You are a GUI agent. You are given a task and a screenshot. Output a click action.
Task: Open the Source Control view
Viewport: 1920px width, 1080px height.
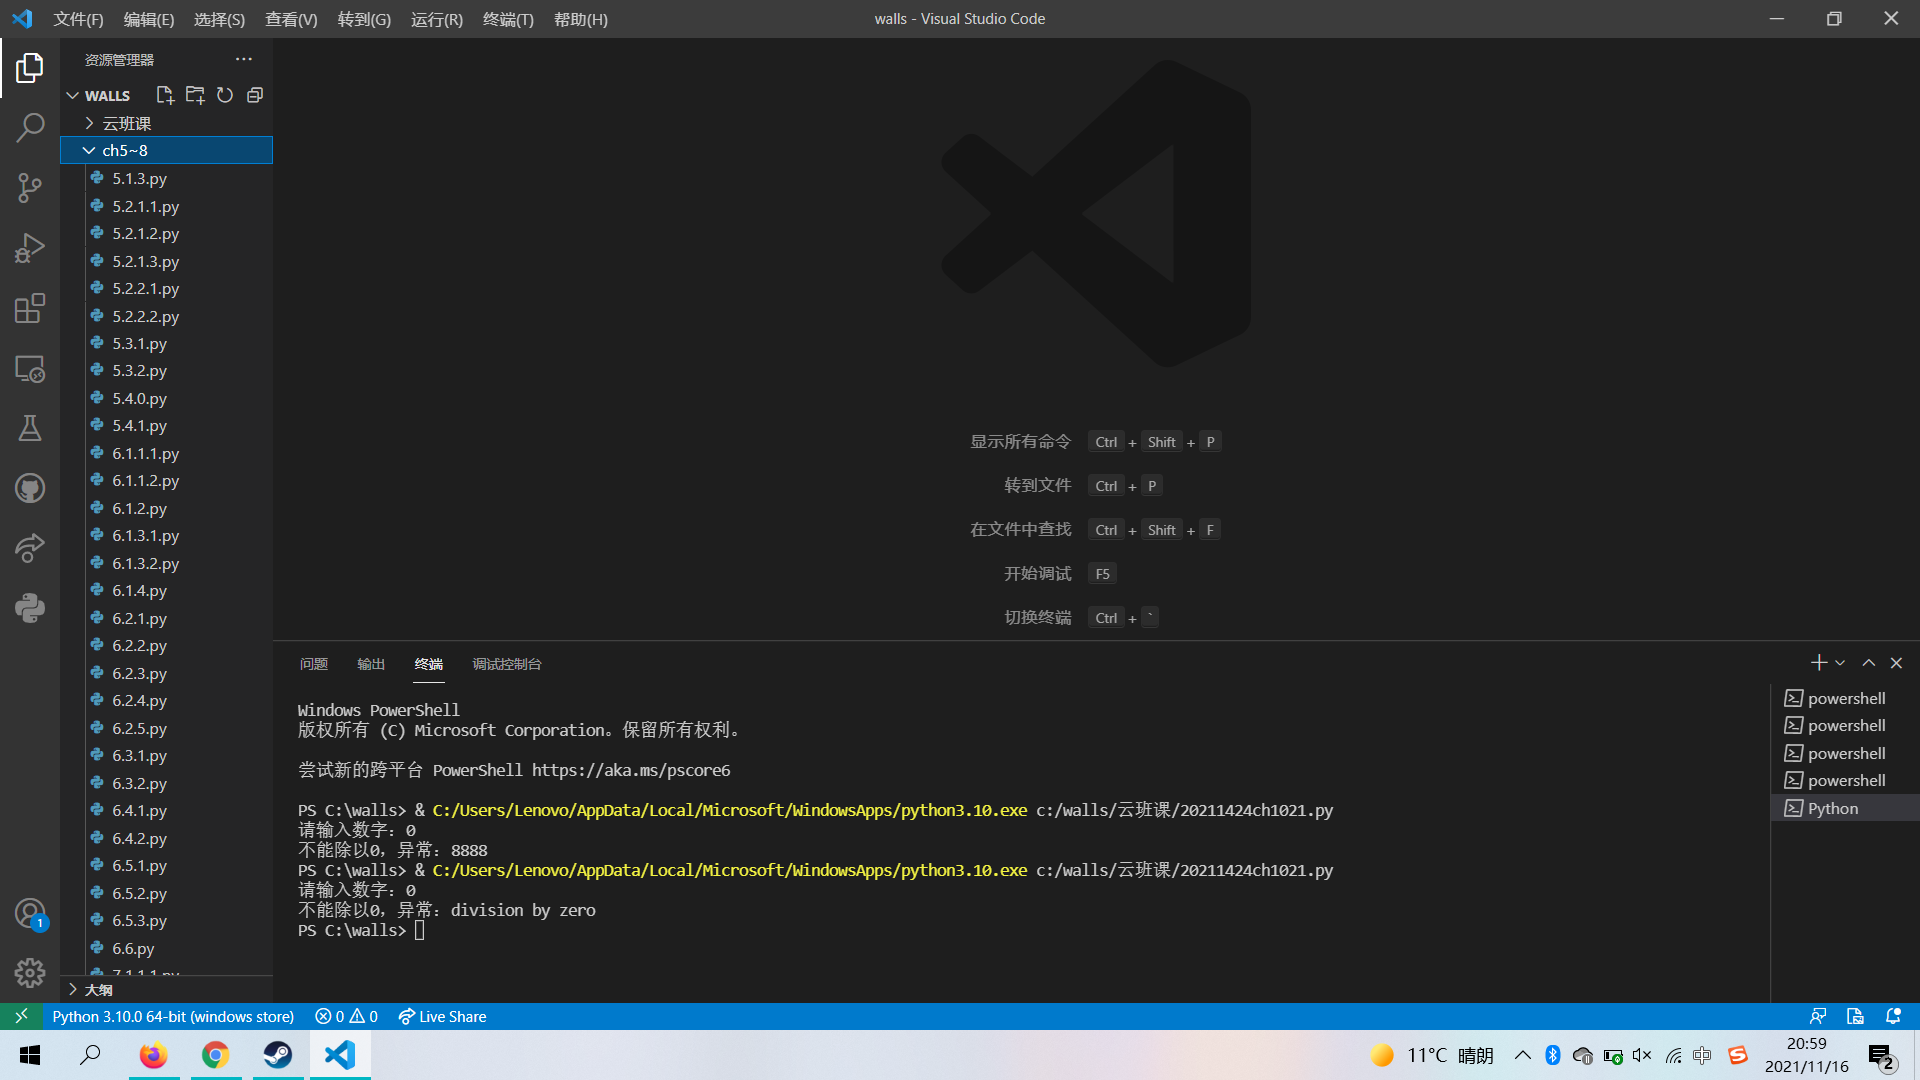[x=30, y=188]
